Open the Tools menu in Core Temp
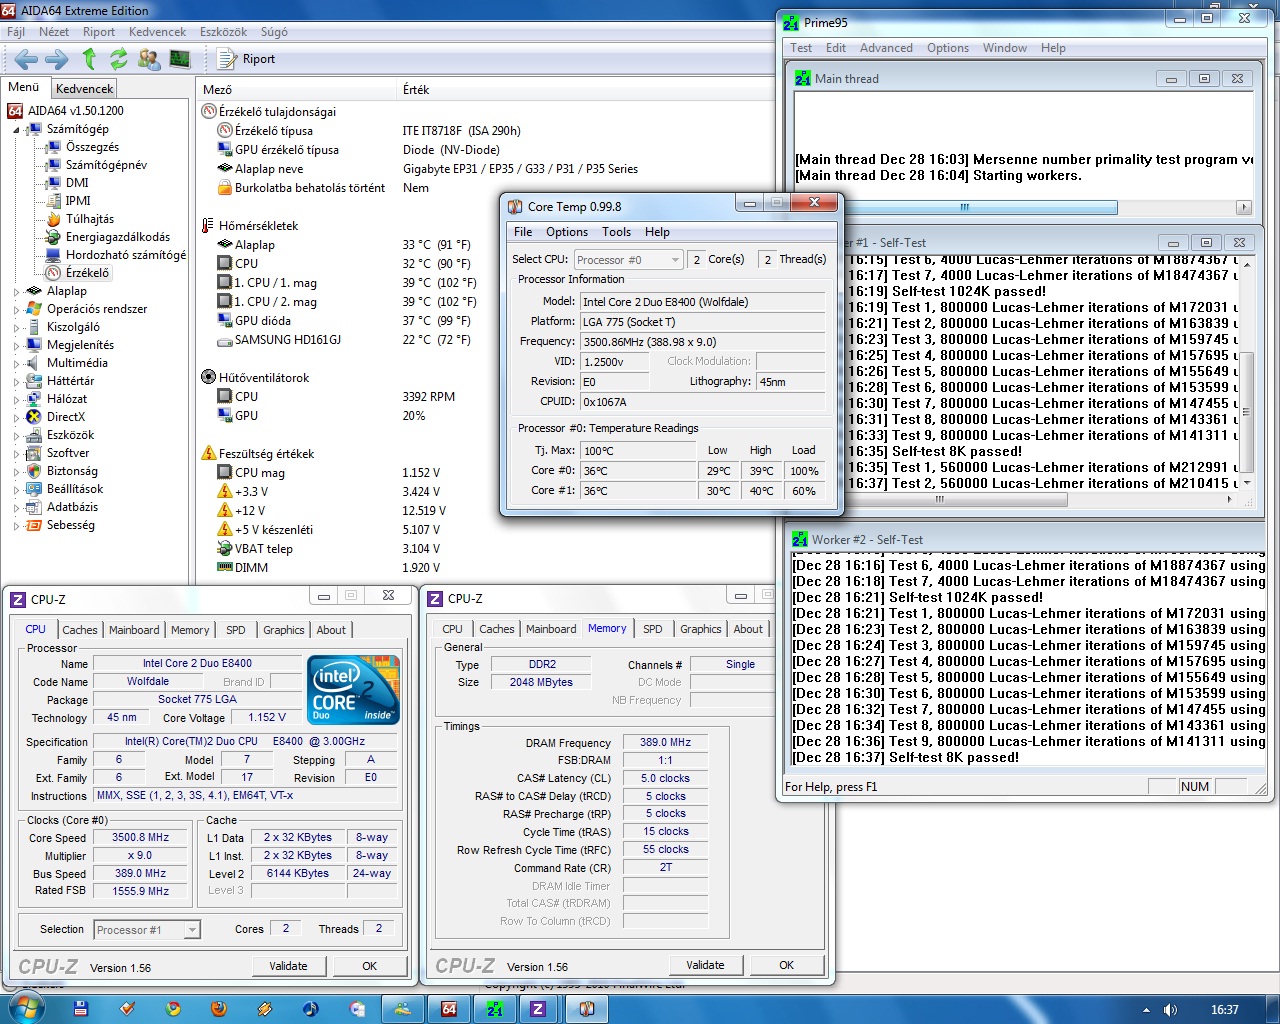The width and height of the screenshot is (1280, 1024). (x=616, y=232)
